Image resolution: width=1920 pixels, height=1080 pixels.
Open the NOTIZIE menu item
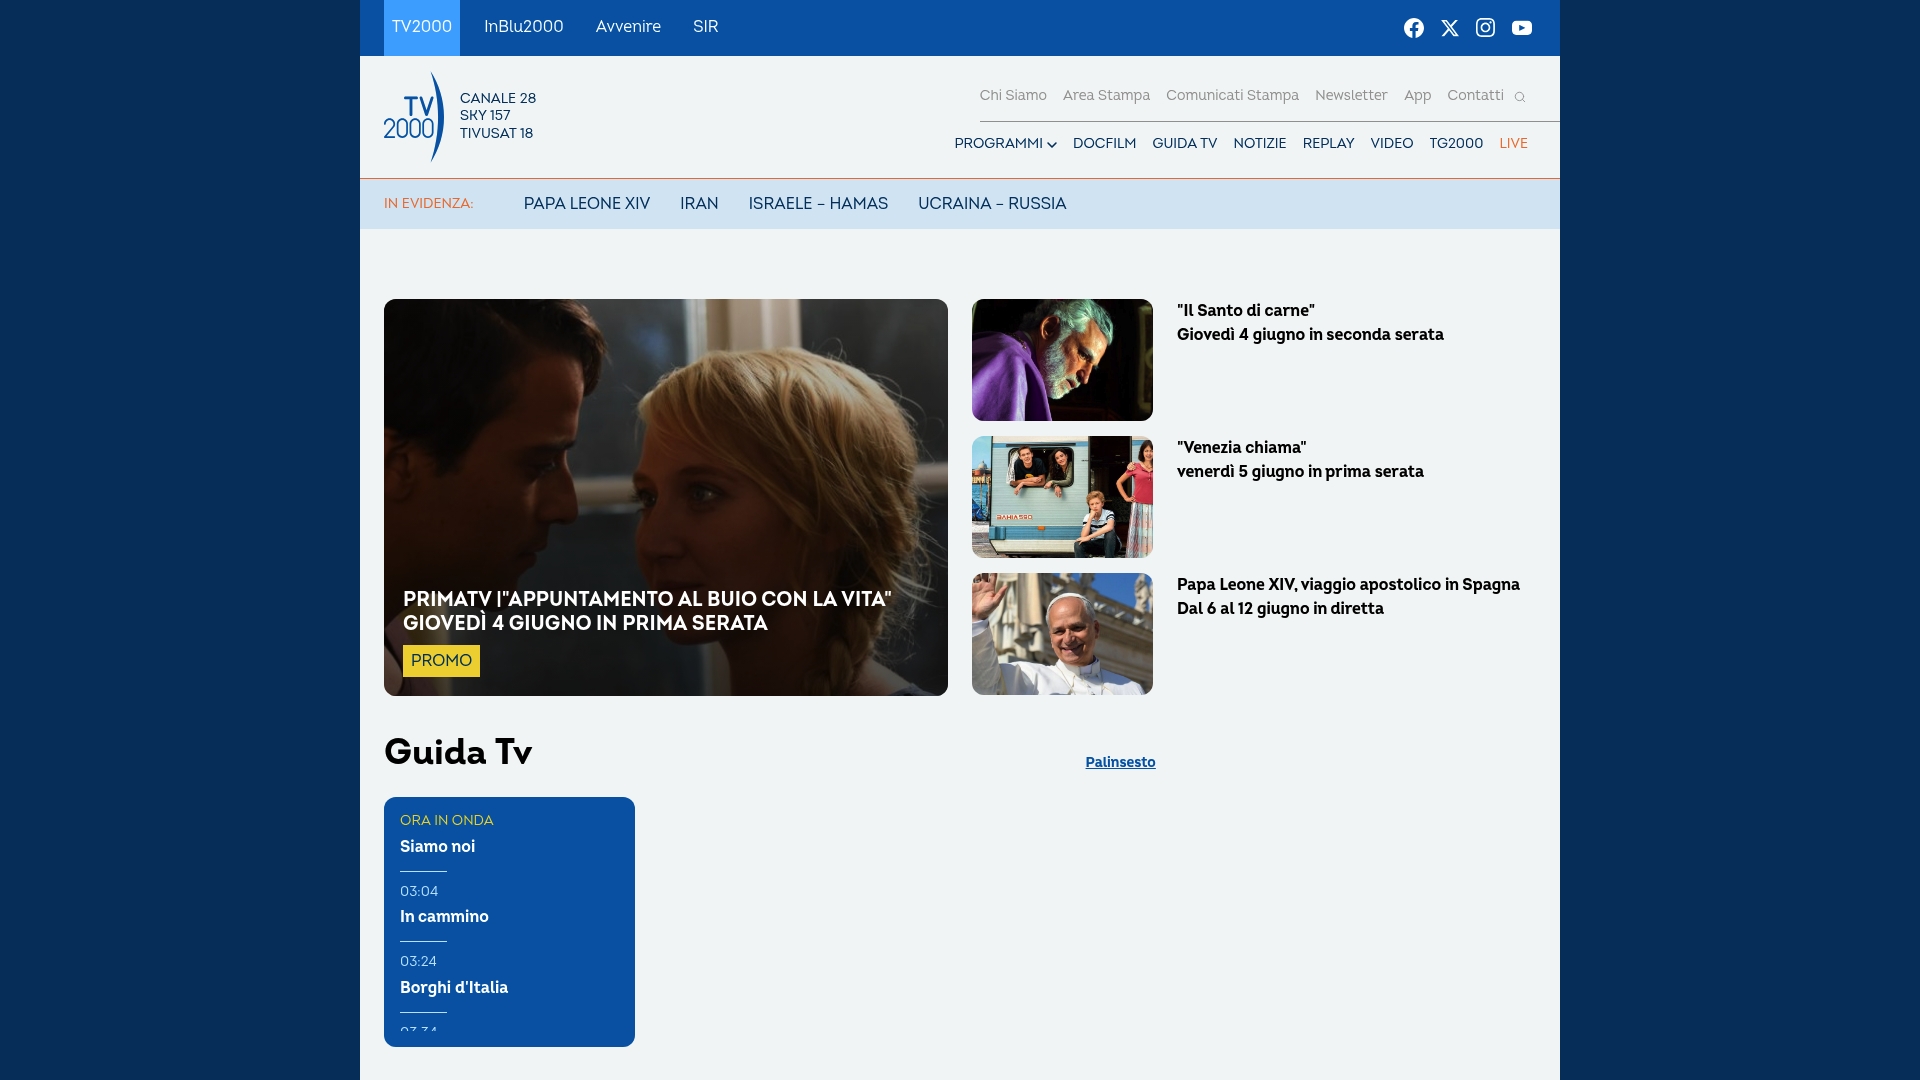click(x=1259, y=144)
